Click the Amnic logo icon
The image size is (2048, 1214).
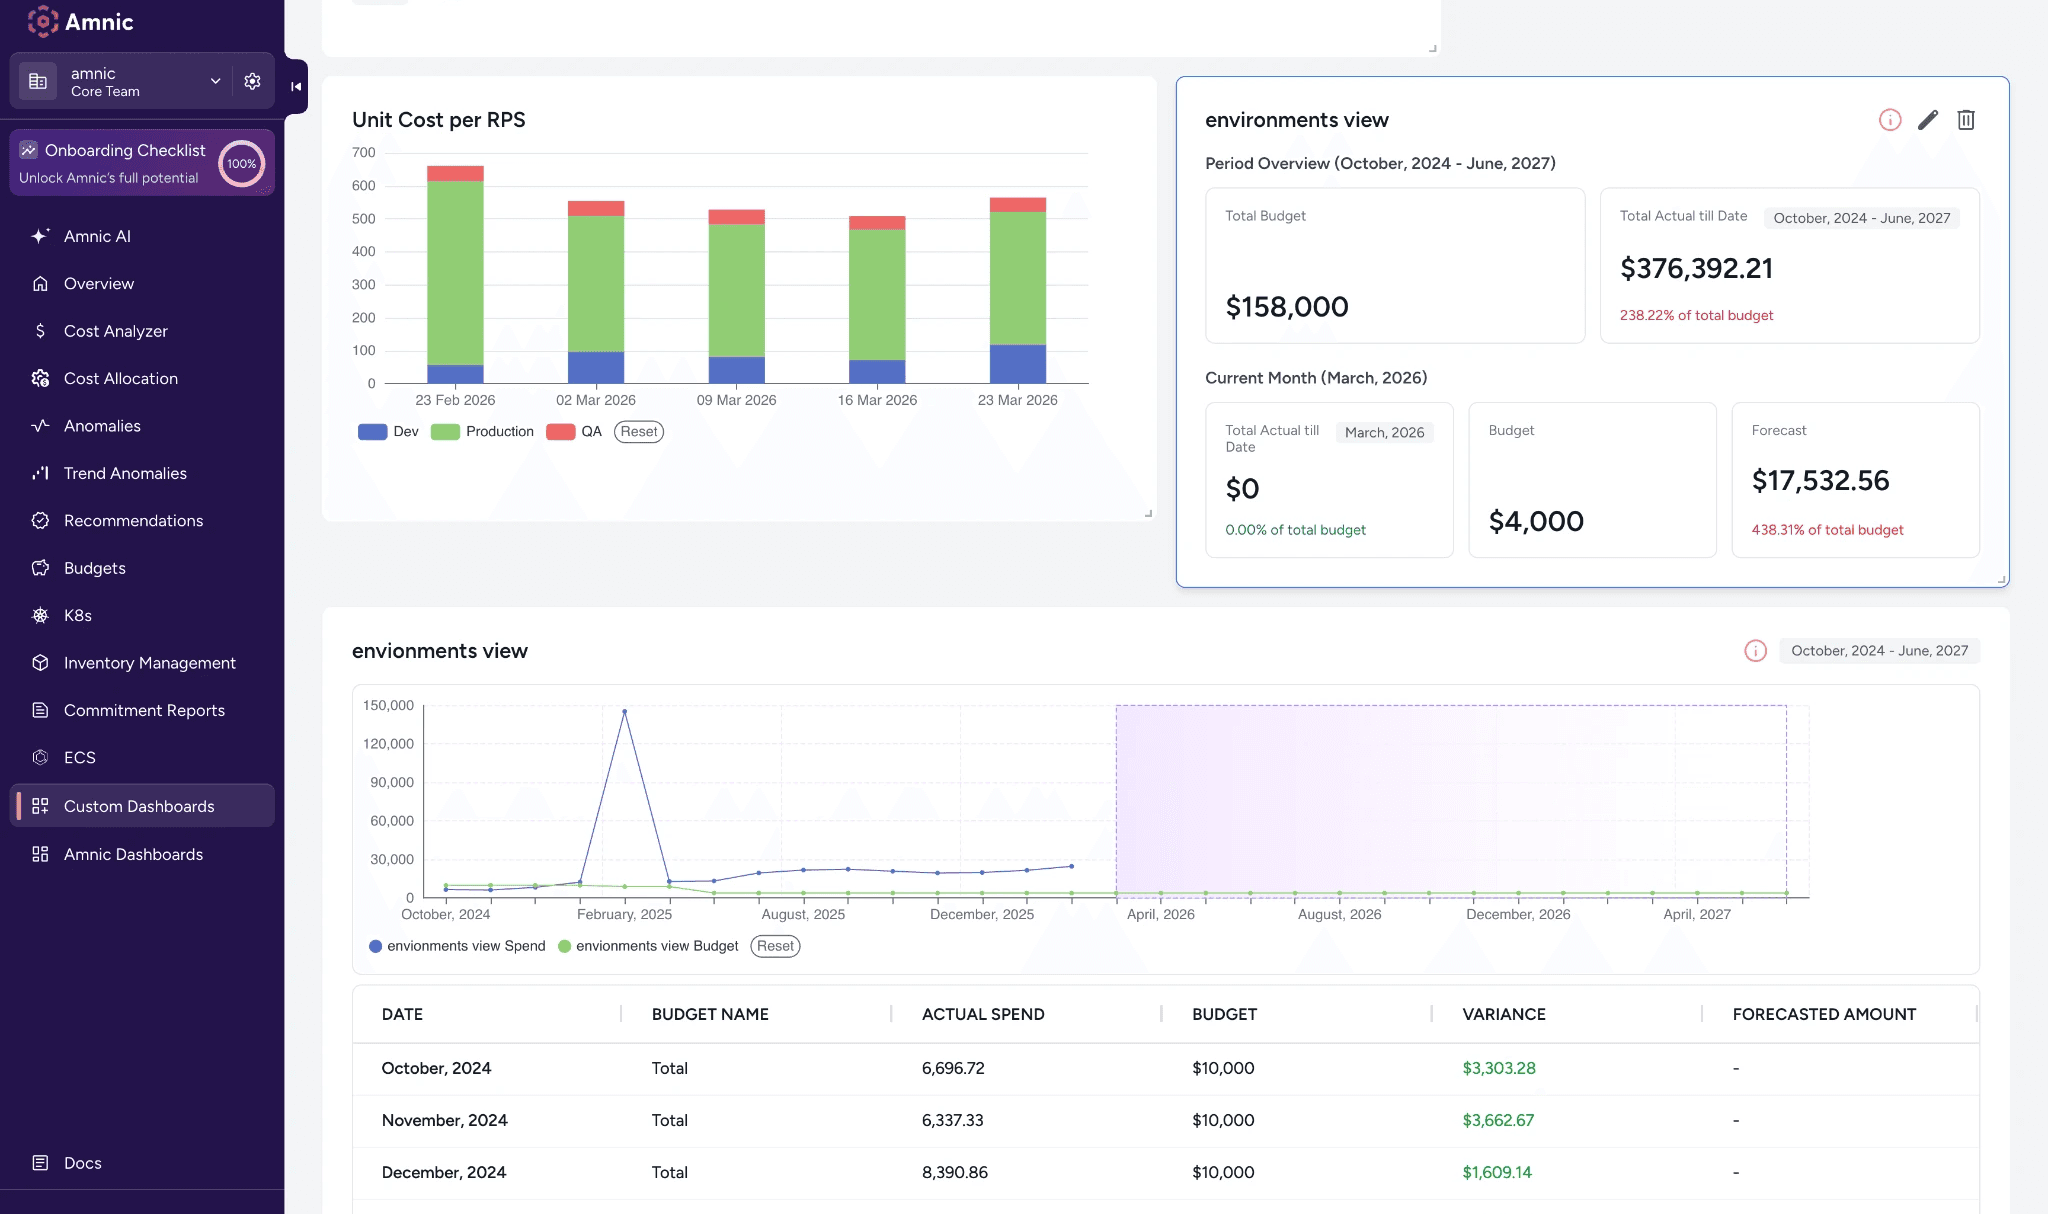(42, 21)
